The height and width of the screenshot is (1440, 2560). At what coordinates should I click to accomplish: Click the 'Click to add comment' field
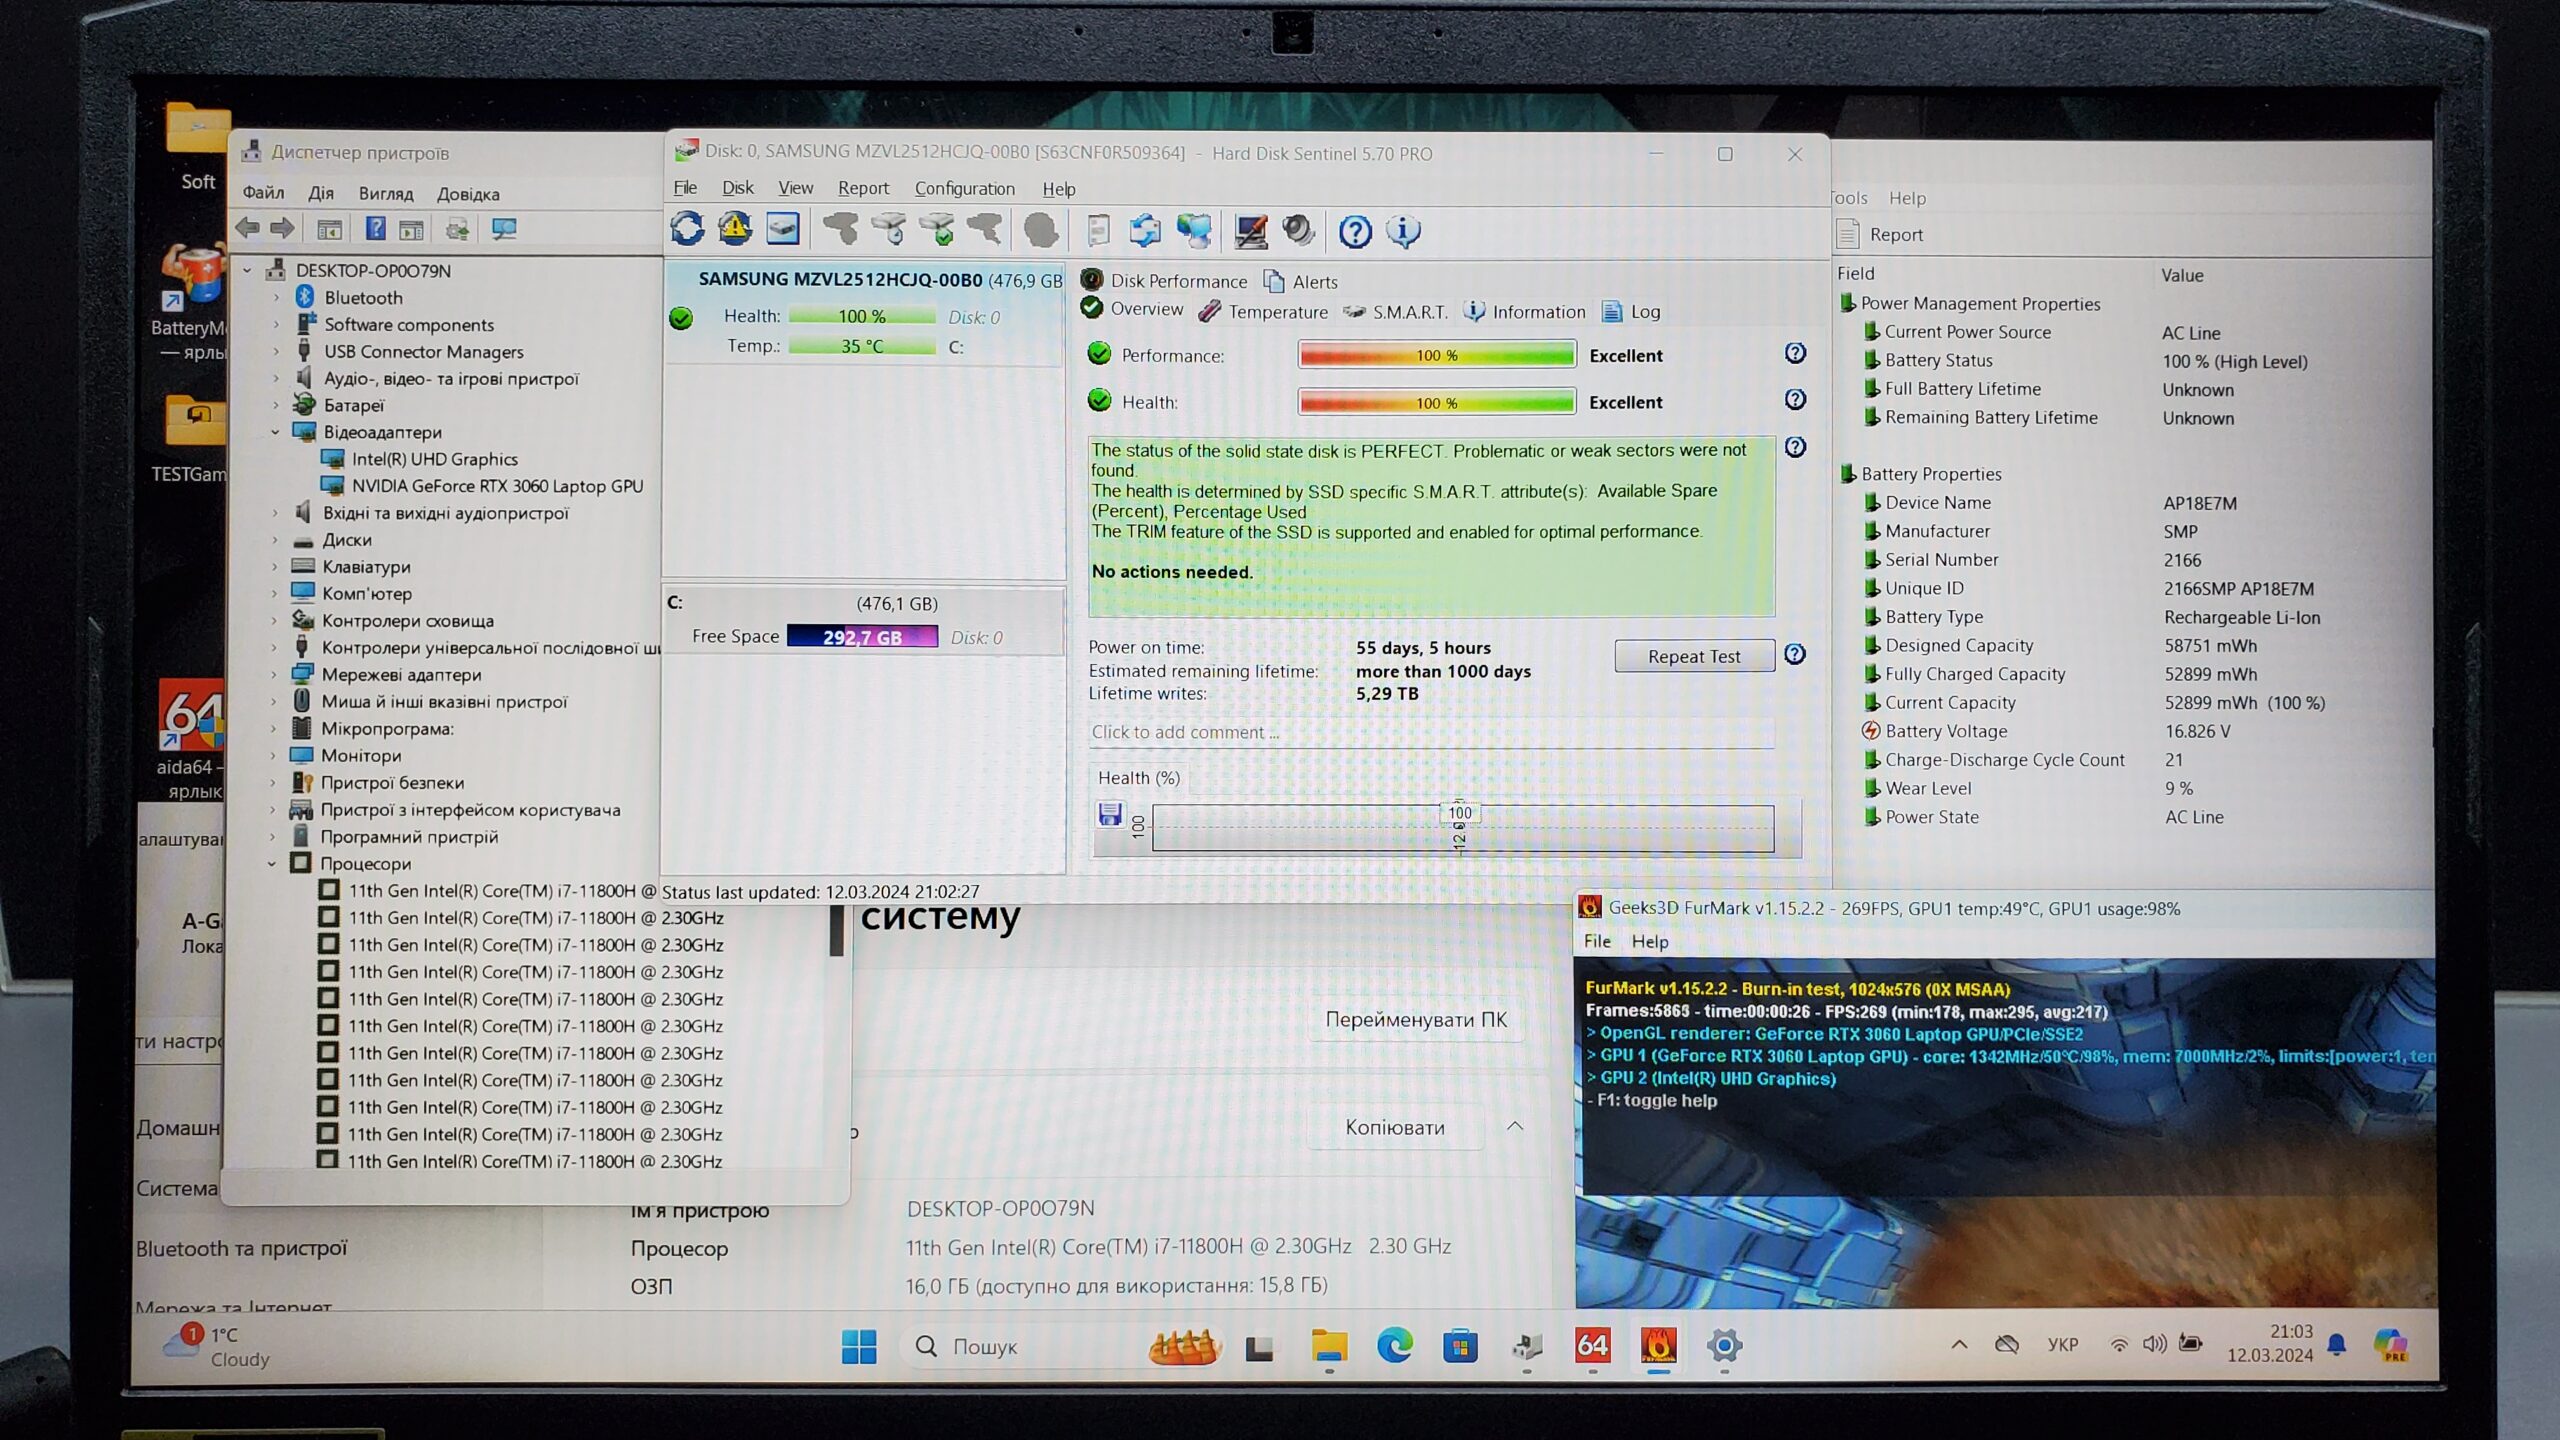point(1430,732)
